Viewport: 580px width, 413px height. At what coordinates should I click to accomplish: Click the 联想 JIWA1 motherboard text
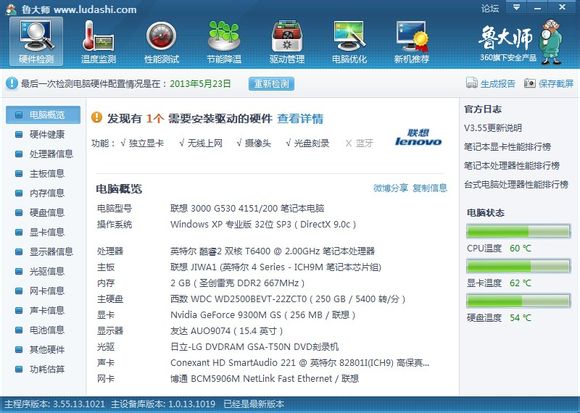(276, 267)
